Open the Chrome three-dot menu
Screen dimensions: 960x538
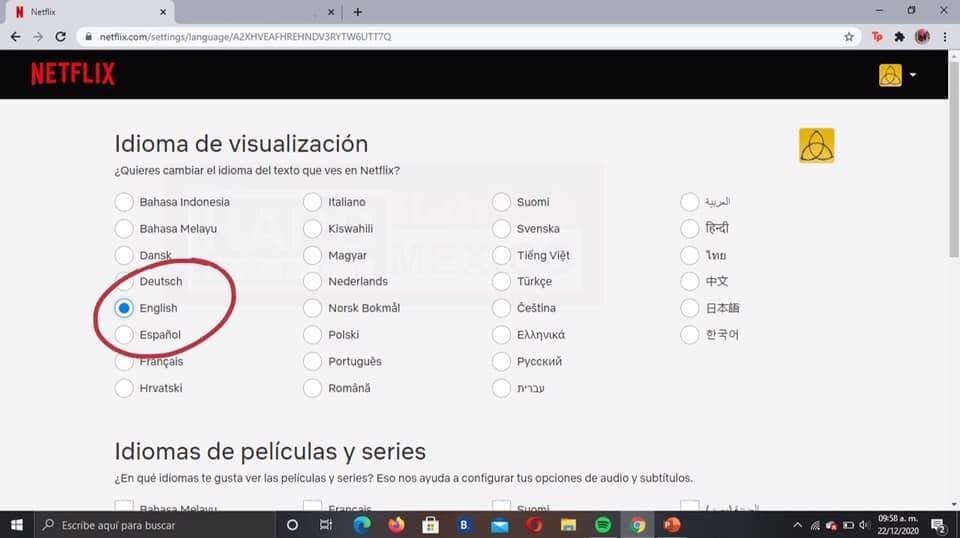(x=945, y=37)
